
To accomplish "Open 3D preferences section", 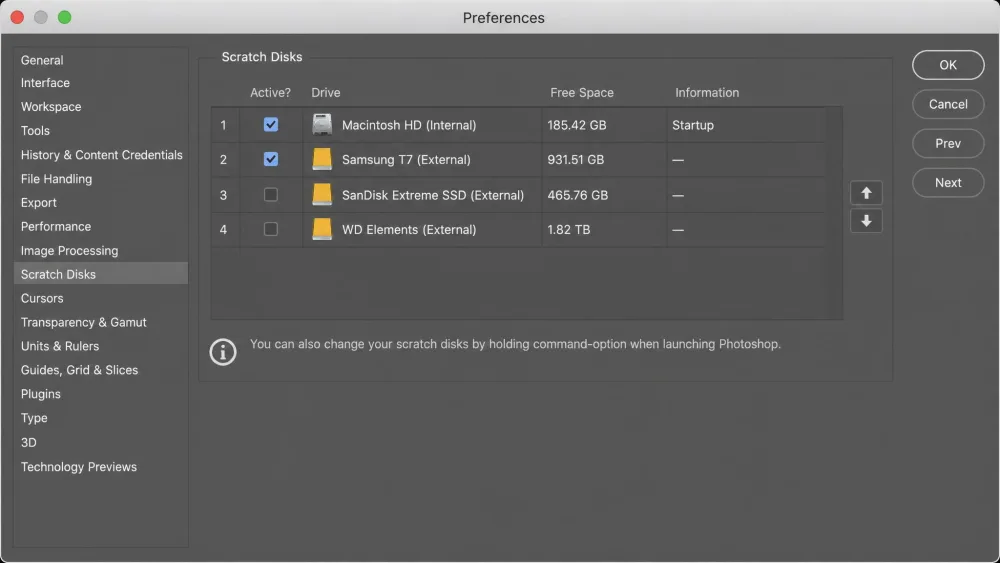I will [29, 442].
